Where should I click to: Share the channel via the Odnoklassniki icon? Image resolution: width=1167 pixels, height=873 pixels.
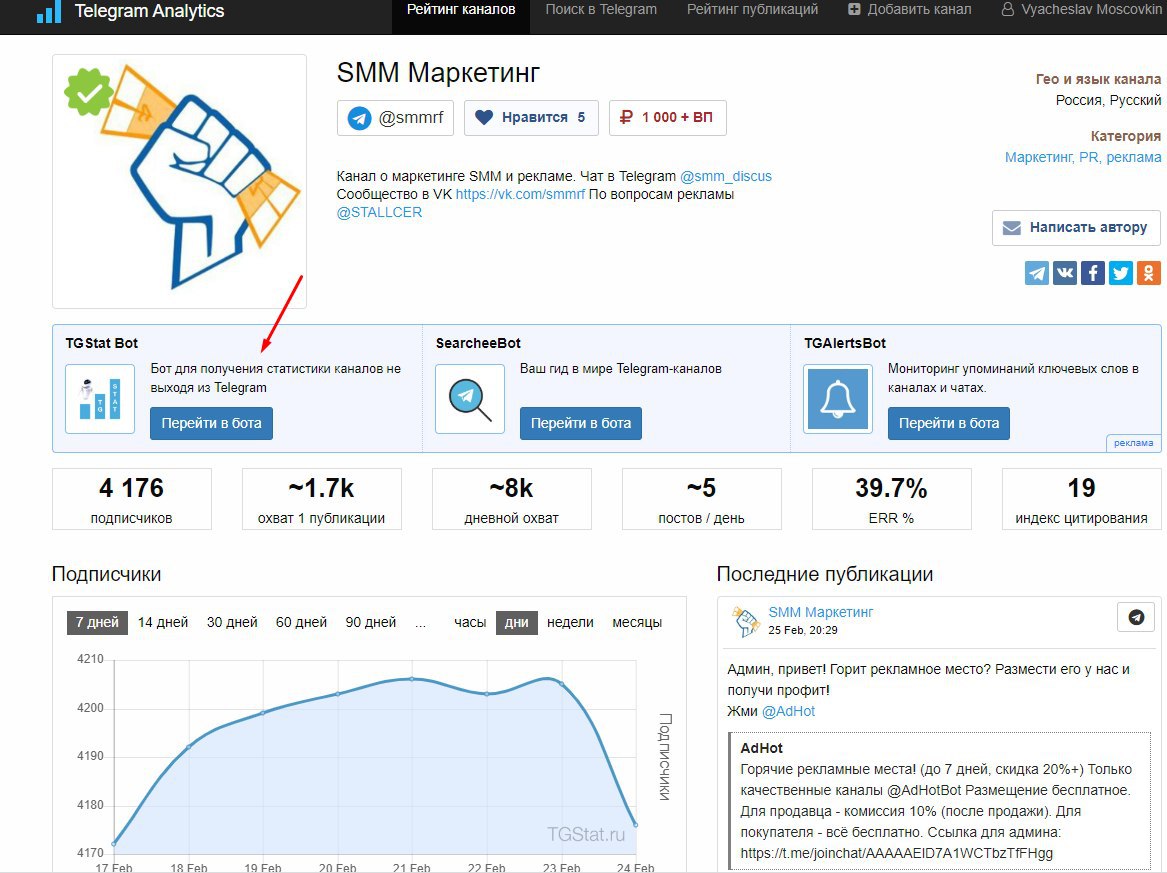(1148, 273)
